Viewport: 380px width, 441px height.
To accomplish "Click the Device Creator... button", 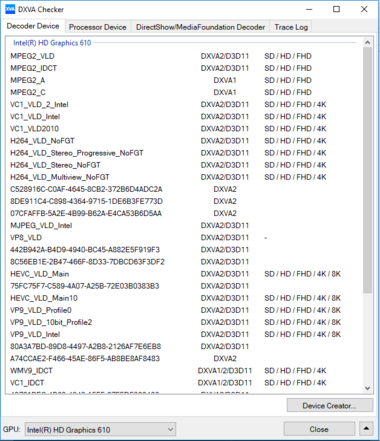I will tap(329, 406).
